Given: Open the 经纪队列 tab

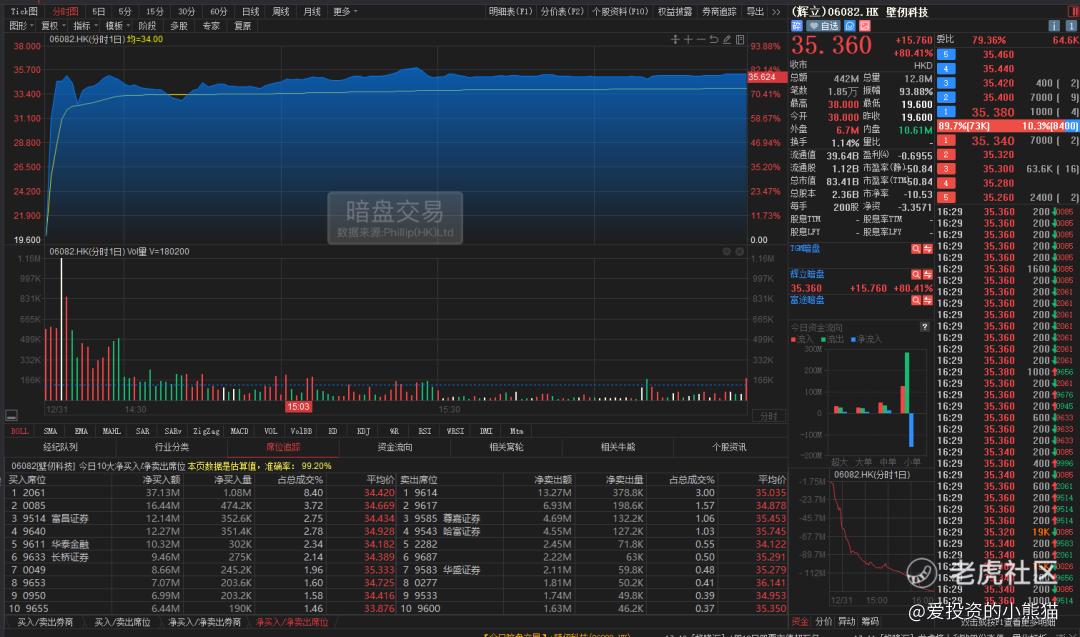Looking at the screenshot, I should tap(60, 447).
